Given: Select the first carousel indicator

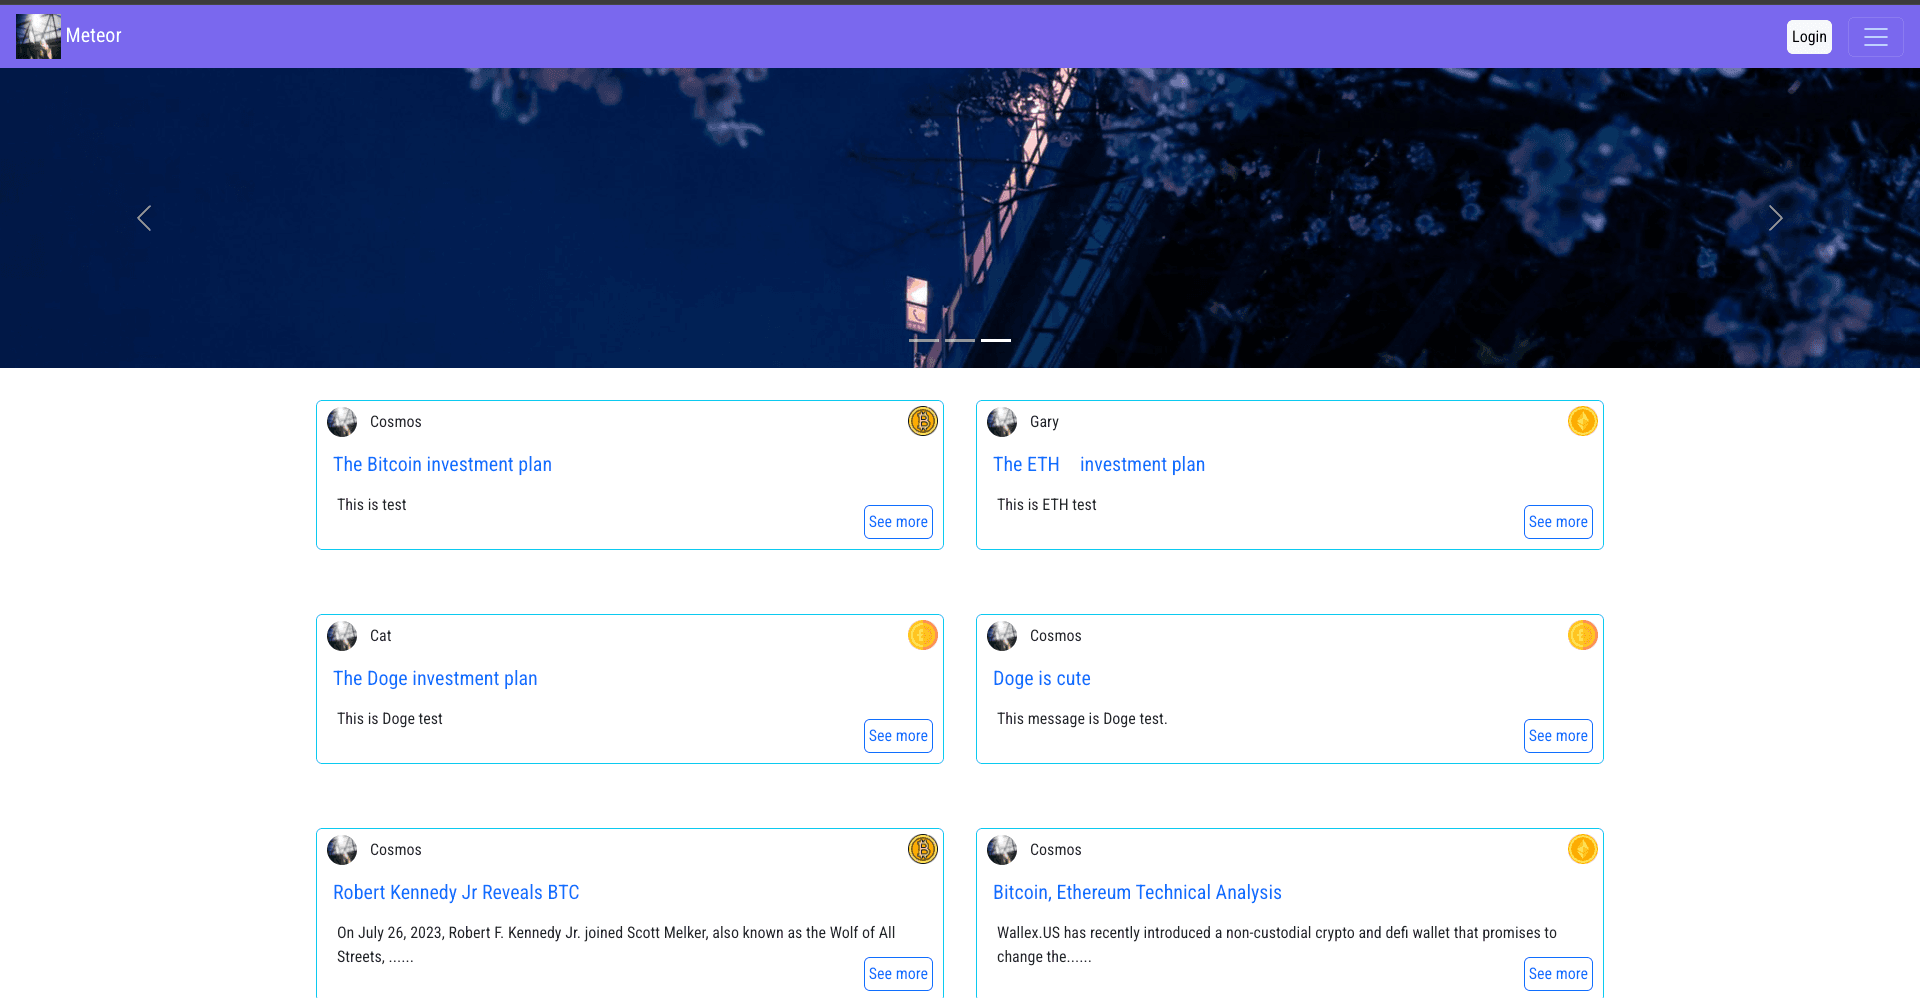Looking at the screenshot, I should (x=923, y=340).
